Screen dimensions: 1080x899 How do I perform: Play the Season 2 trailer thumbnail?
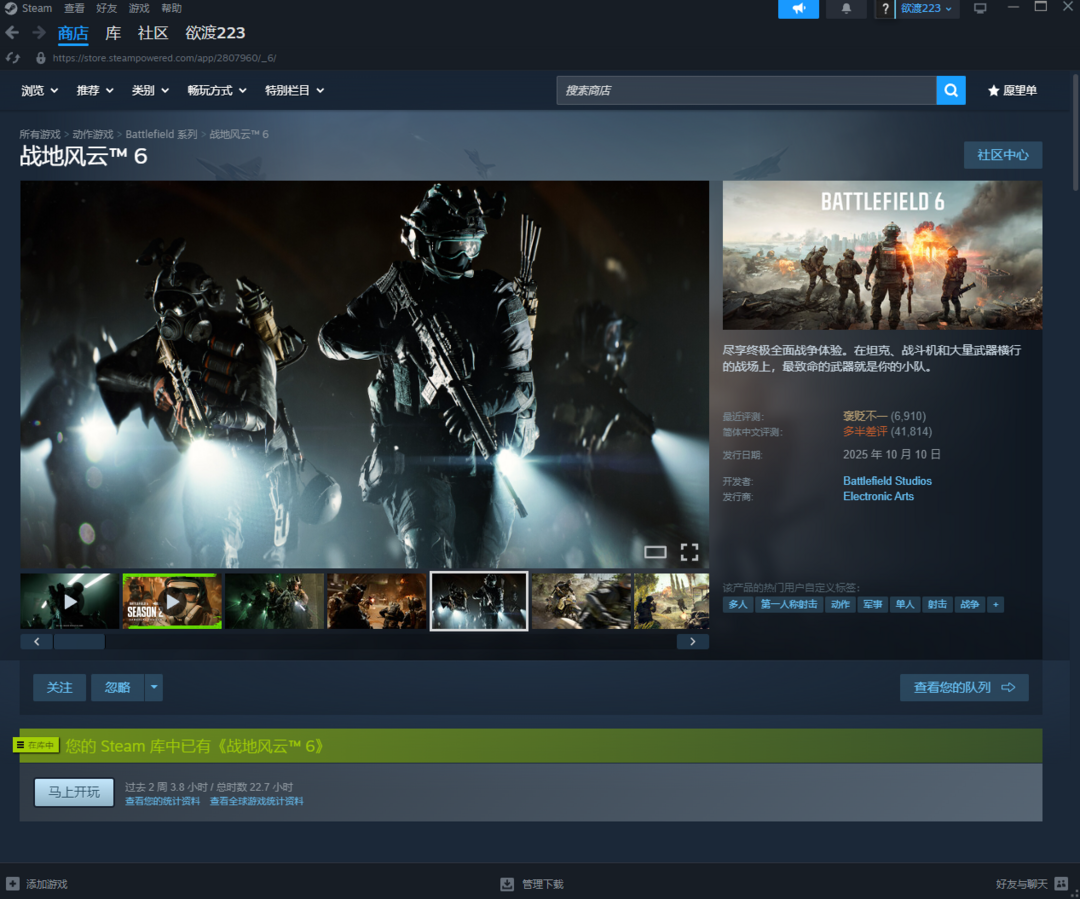point(172,601)
